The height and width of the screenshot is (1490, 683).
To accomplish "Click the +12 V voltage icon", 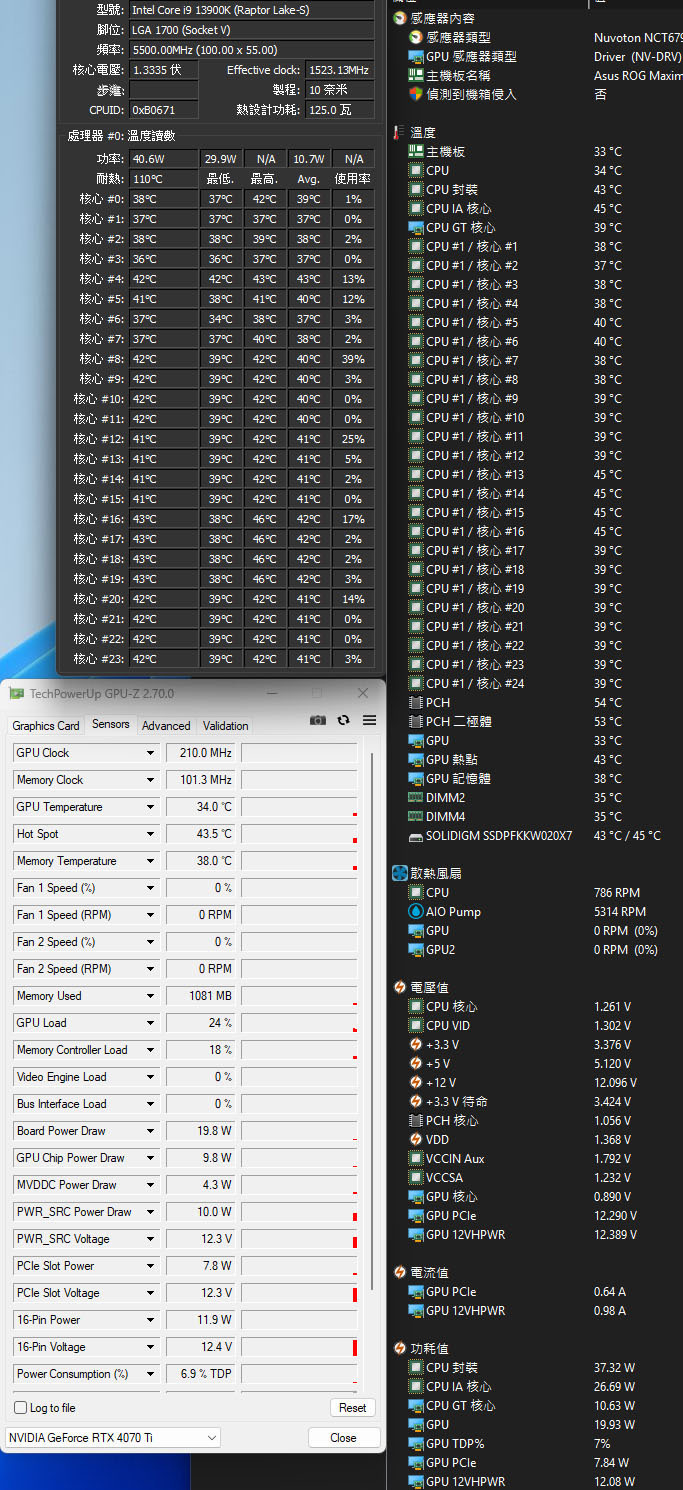I will coord(417,1082).
